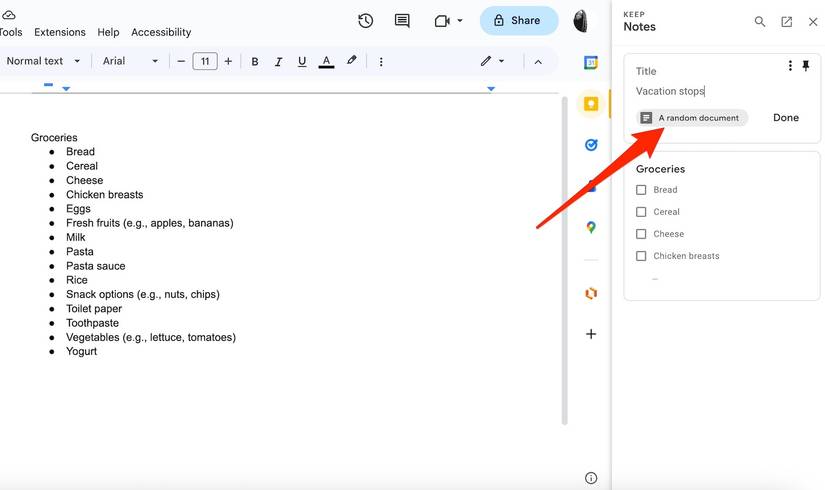Open the Accessibility menu
825x490 pixels.
tap(161, 32)
